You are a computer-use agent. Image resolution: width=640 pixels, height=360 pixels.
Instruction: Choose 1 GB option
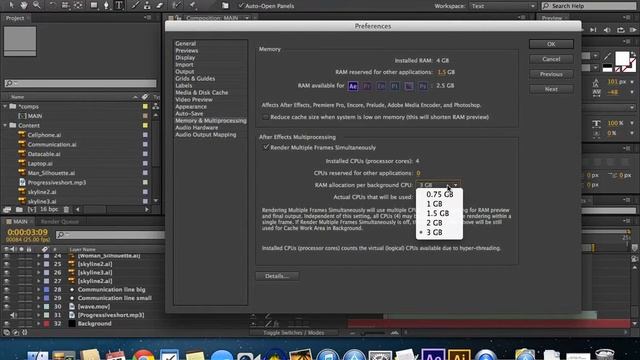click(x=440, y=204)
